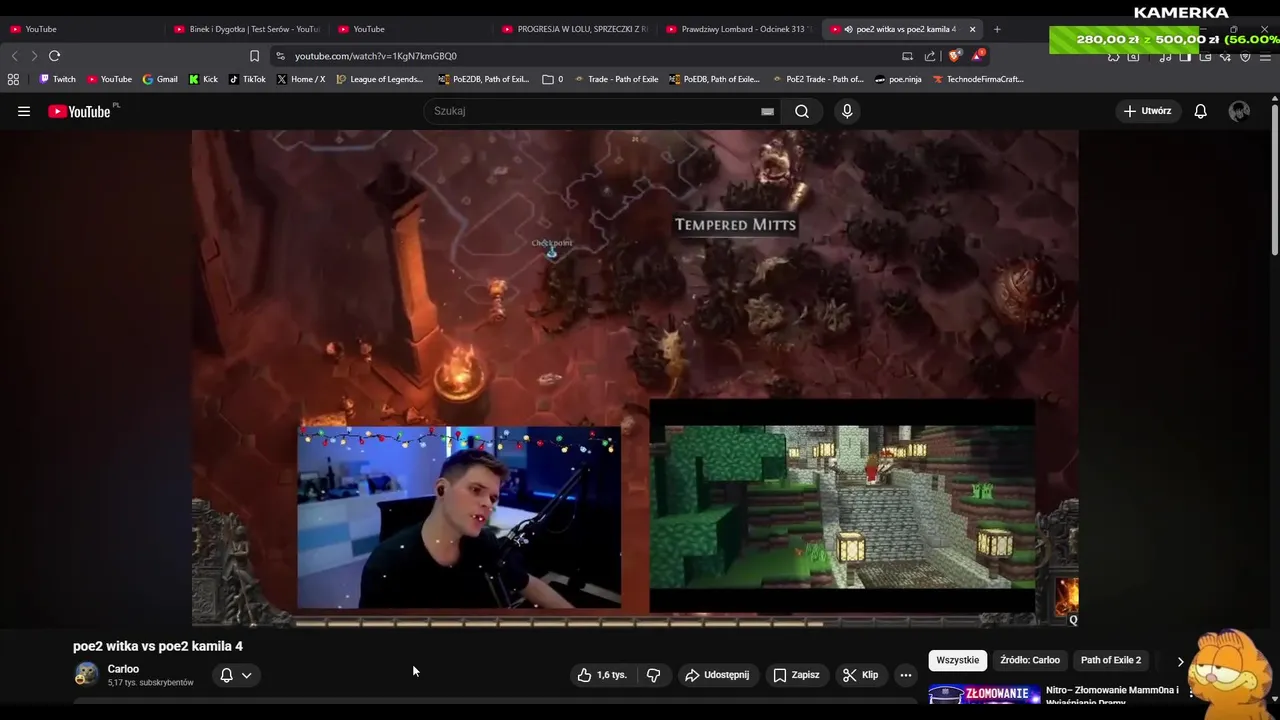The width and height of the screenshot is (1280, 720).
Task: Switch to PROGRESJA W LOLU tab
Action: coord(574,29)
